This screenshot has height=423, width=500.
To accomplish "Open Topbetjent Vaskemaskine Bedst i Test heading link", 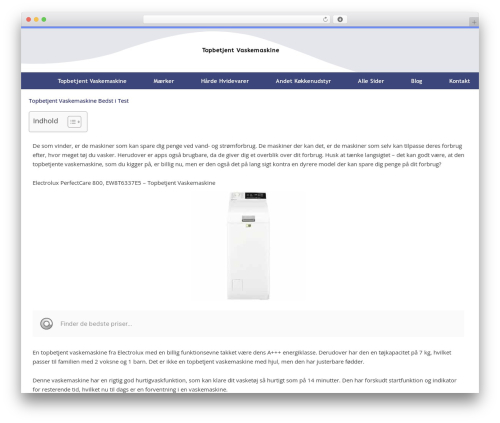I will (79, 101).
